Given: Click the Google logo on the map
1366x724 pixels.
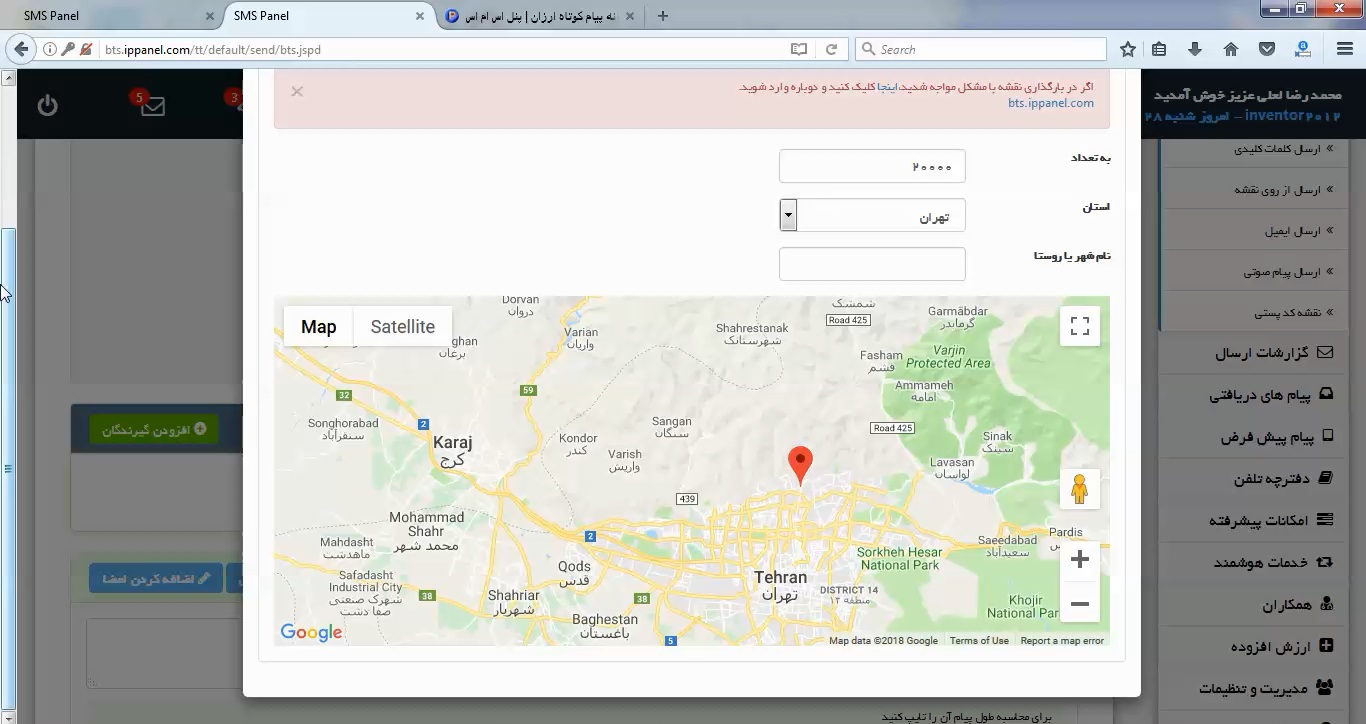Looking at the screenshot, I should (x=311, y=632).
